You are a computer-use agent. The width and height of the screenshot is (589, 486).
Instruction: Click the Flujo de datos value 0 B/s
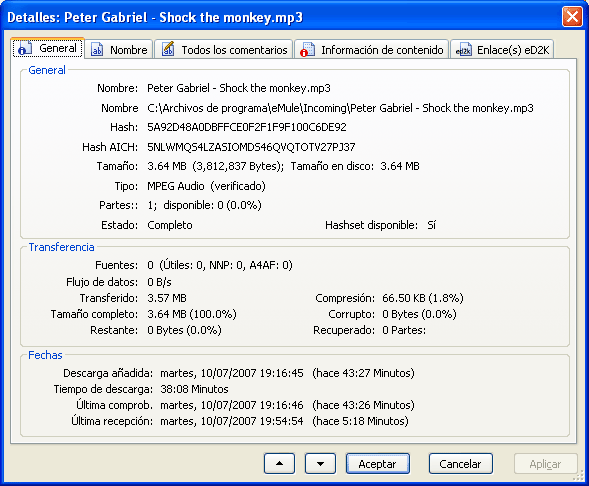(159, 282)
